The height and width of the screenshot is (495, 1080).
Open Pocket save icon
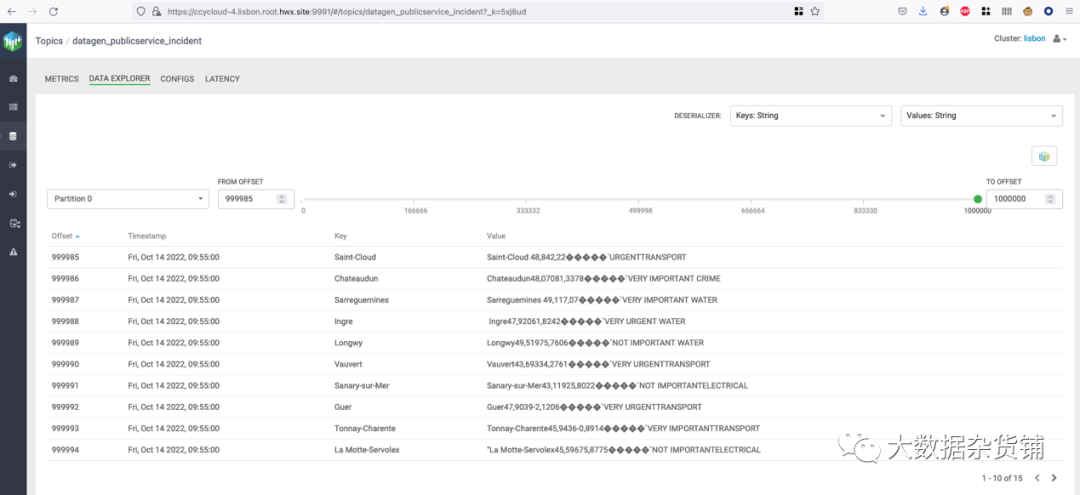coord(902,11)
